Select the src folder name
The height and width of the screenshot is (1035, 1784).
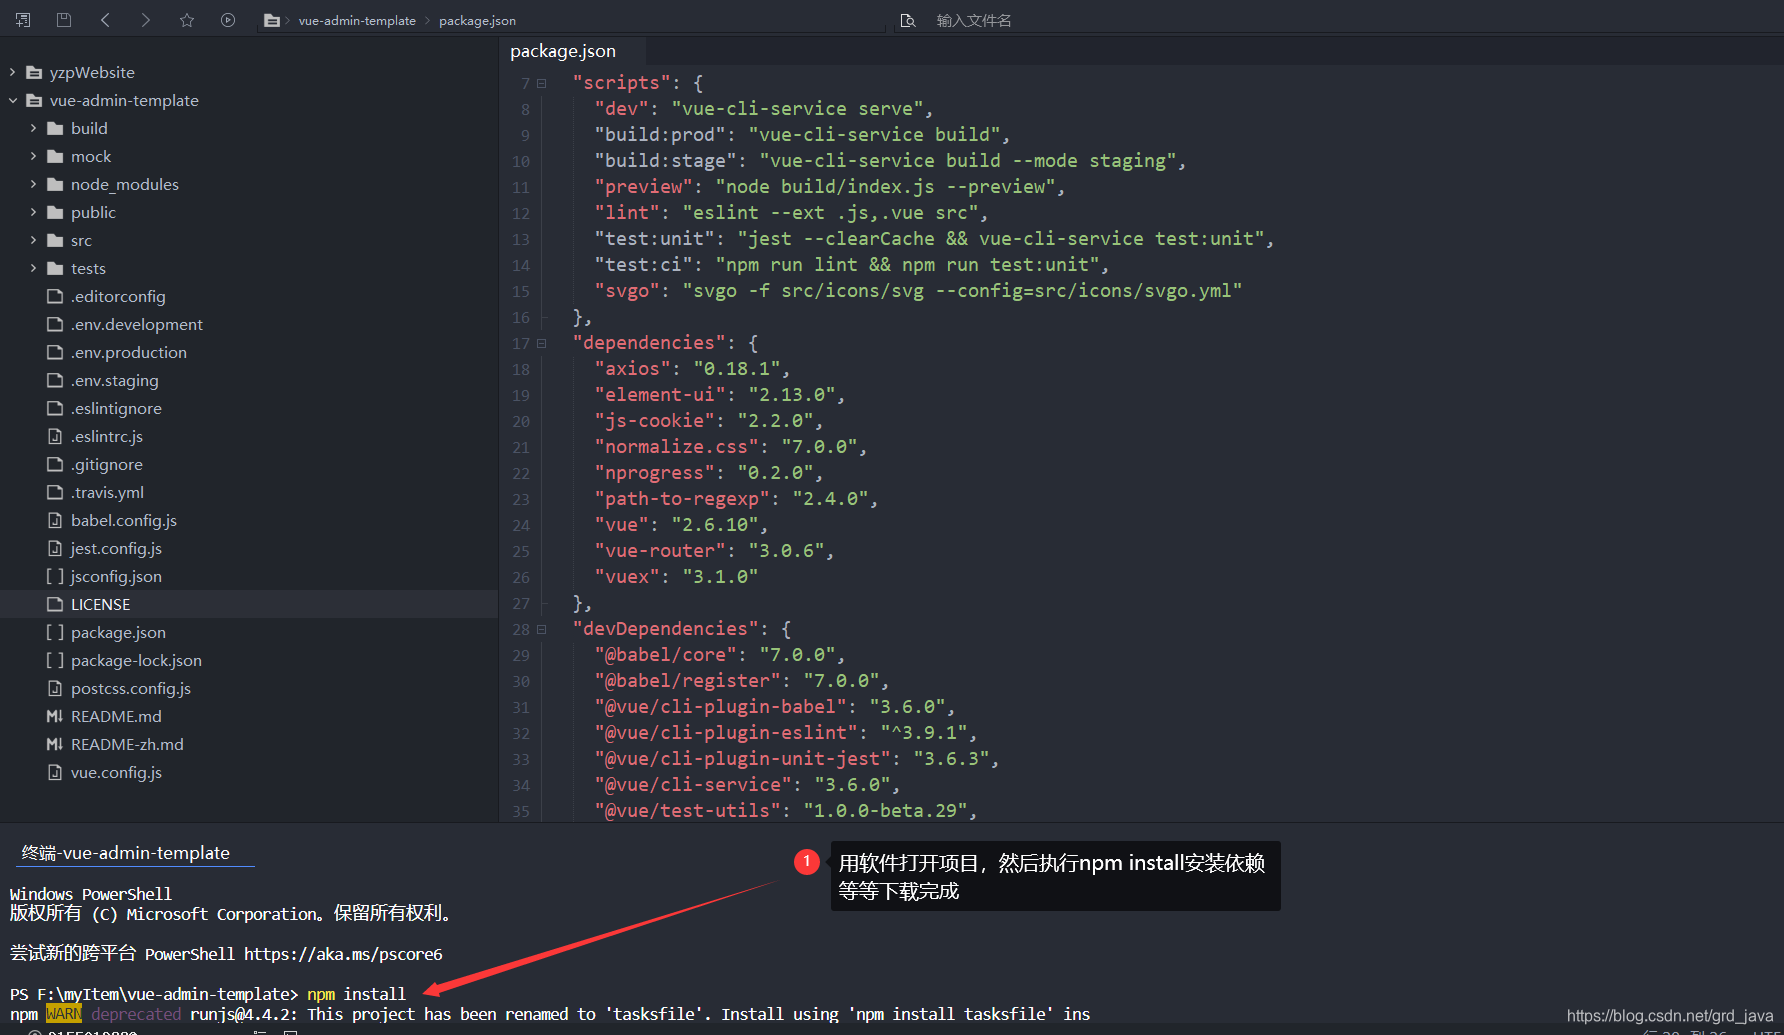(x=81, y=240)
